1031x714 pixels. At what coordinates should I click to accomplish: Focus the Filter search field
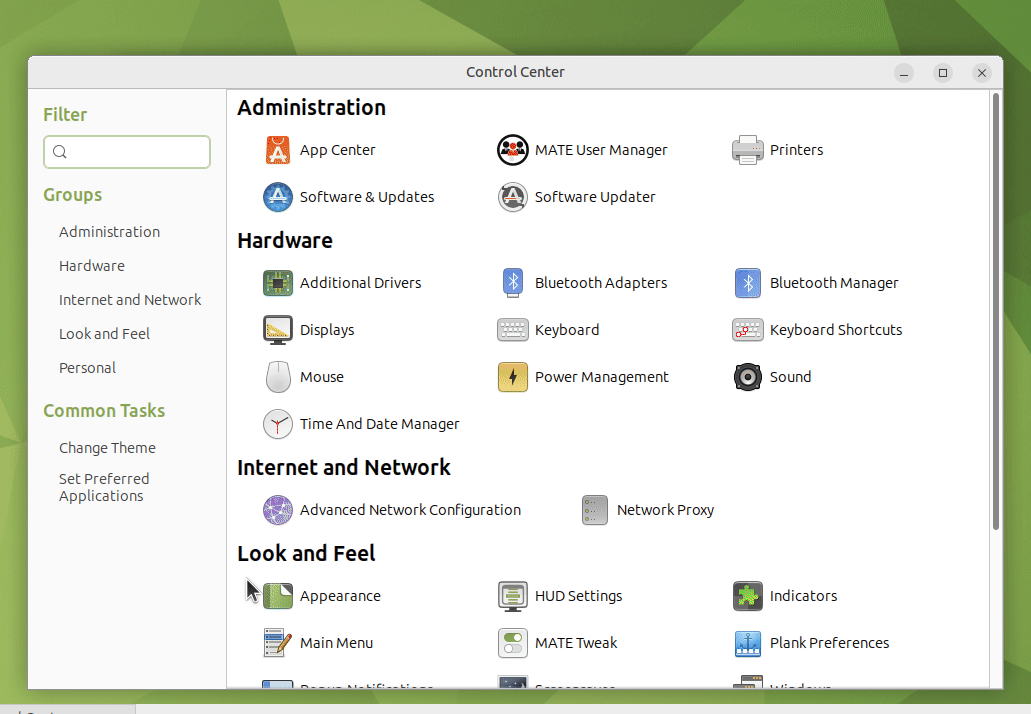pyautogui.click(x=127, y=152)
